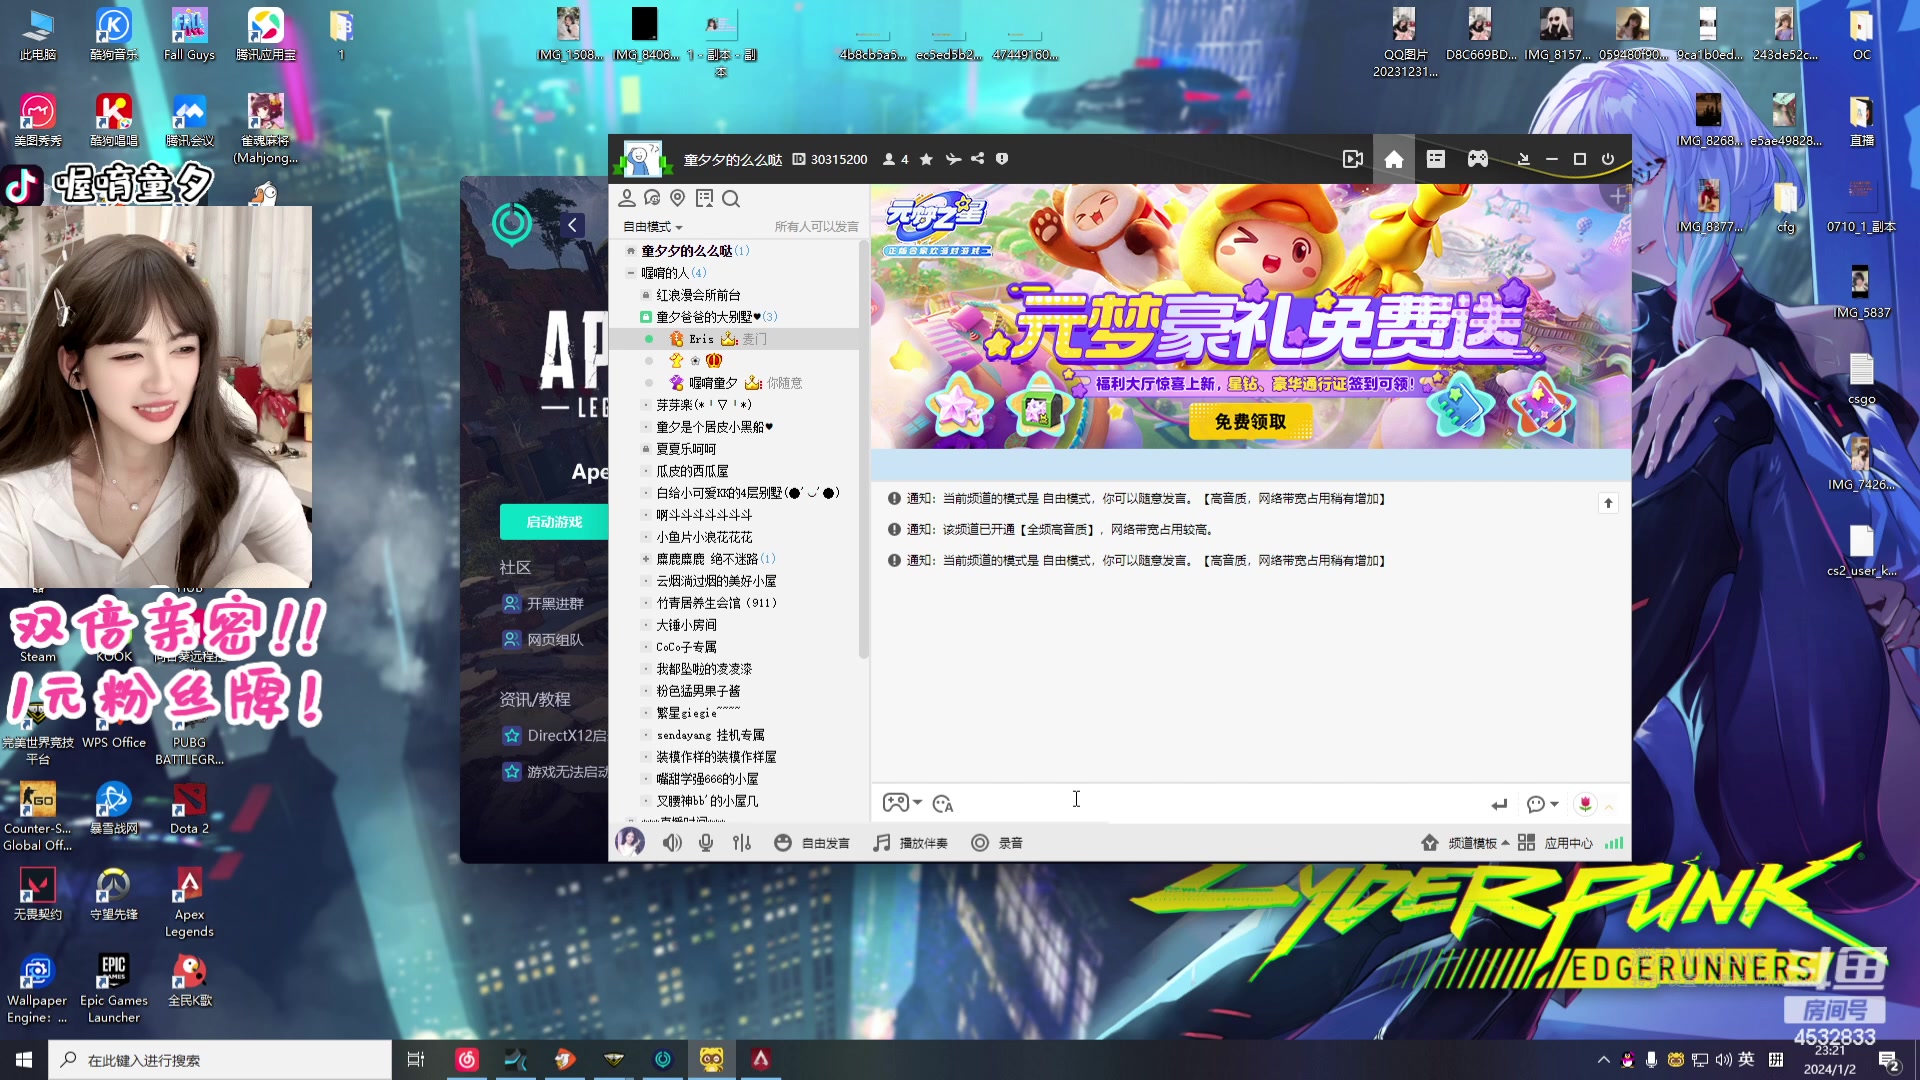The height and width of the screenshot is (1080, 1920).
Task: Click the location pin icon above channel tree
Action: coord(678,198)
